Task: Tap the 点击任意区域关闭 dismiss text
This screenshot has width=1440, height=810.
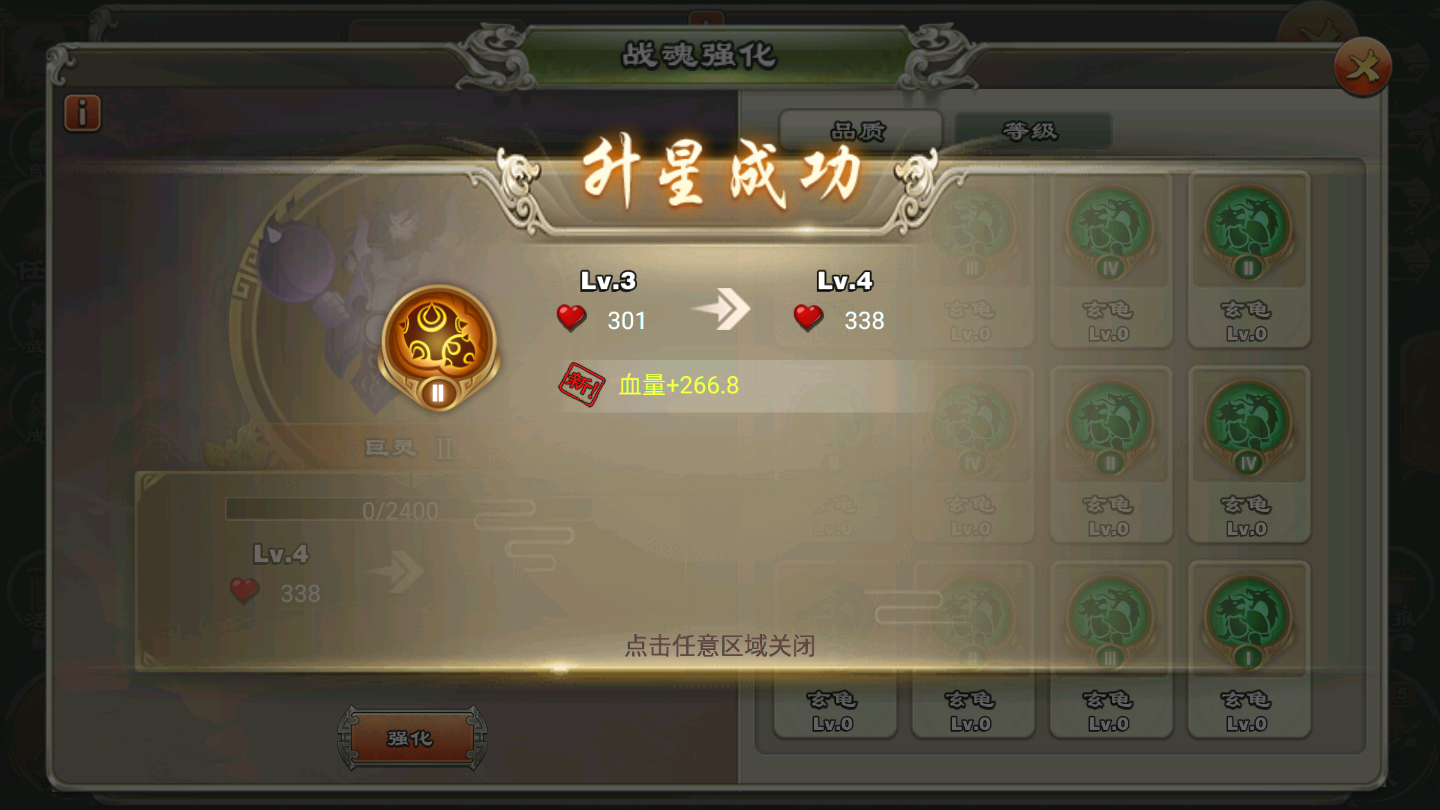Action: point(720,646)
